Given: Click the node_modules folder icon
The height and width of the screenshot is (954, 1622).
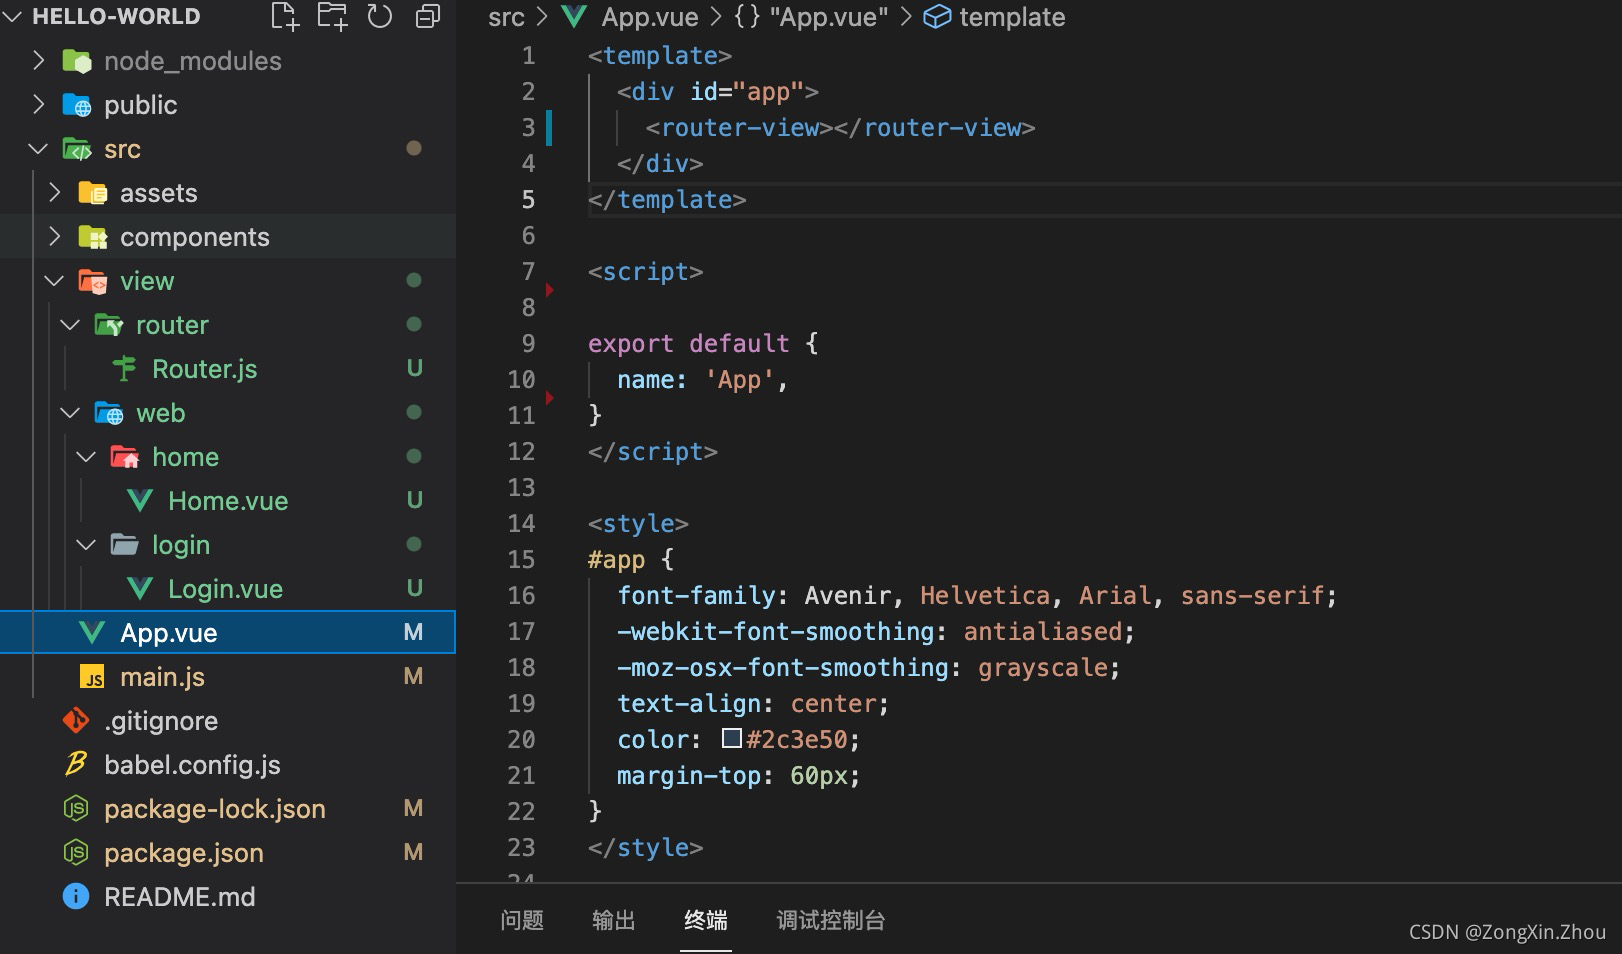Looking at the screenshot, I should click(77, 61).
